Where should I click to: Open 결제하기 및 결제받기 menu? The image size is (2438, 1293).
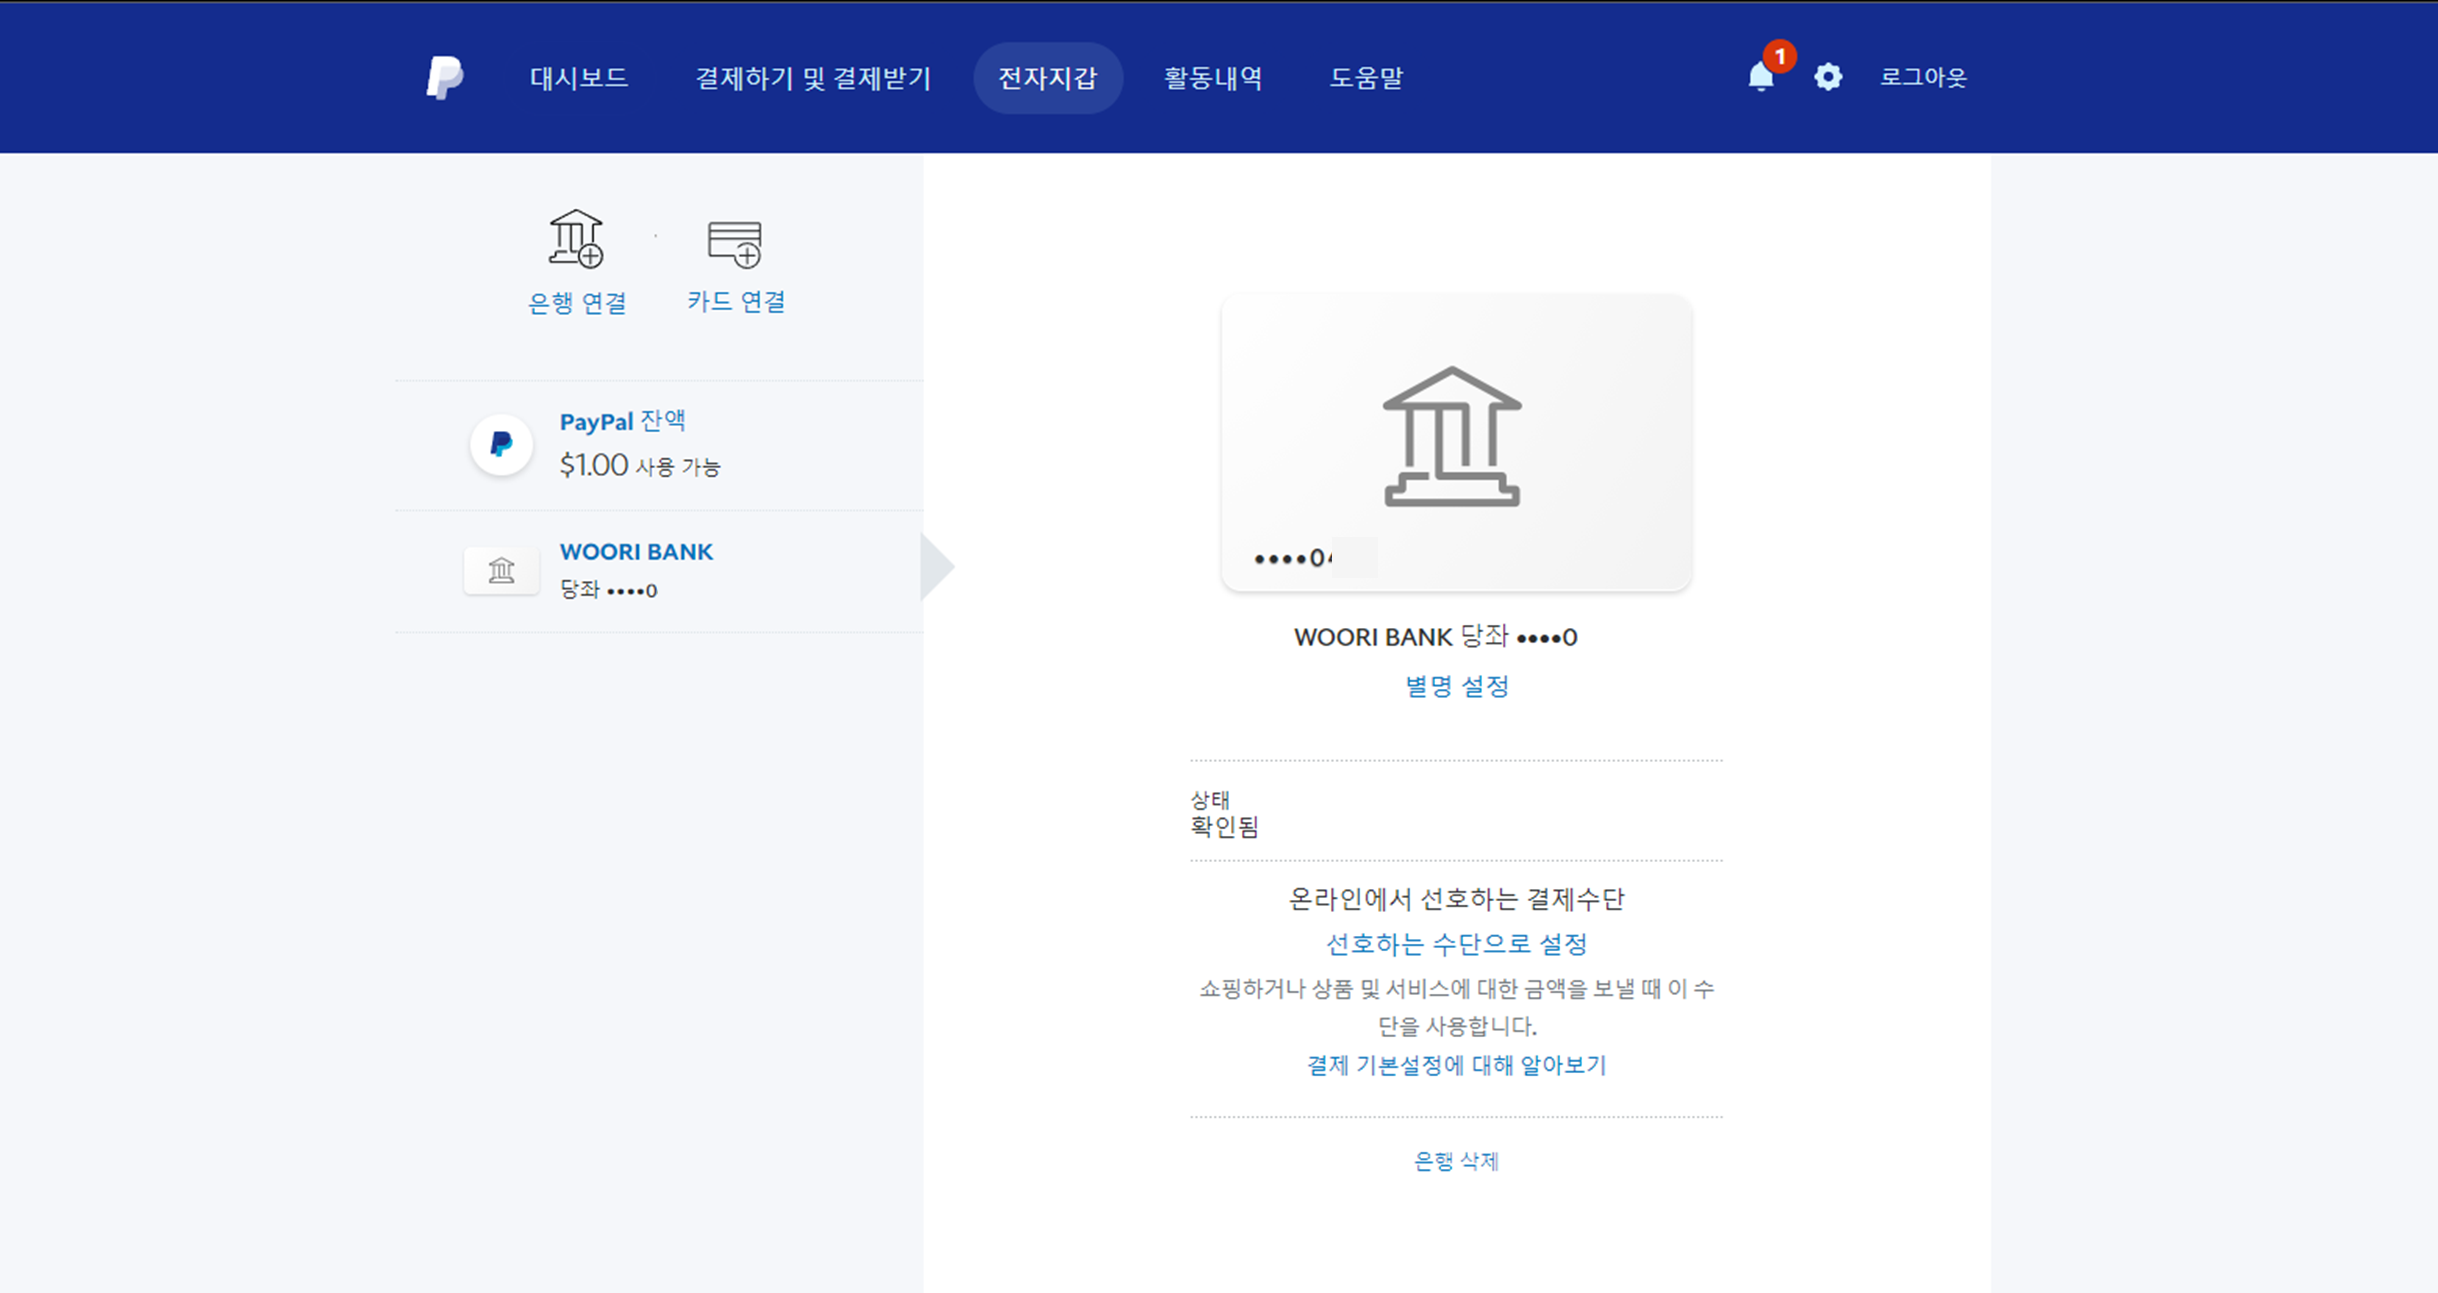[813, 78]
